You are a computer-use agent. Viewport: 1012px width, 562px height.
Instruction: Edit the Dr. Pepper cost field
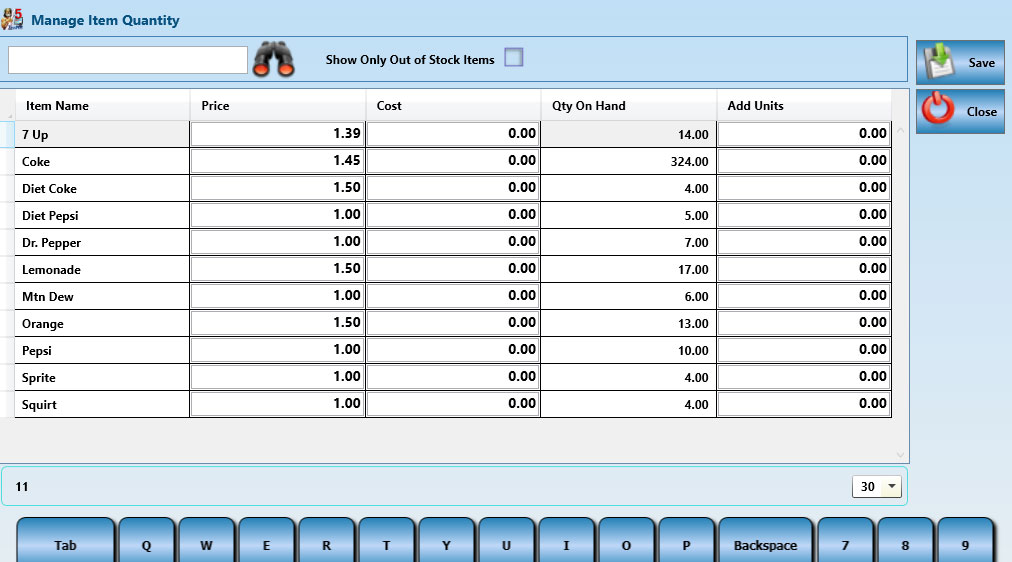453,242
